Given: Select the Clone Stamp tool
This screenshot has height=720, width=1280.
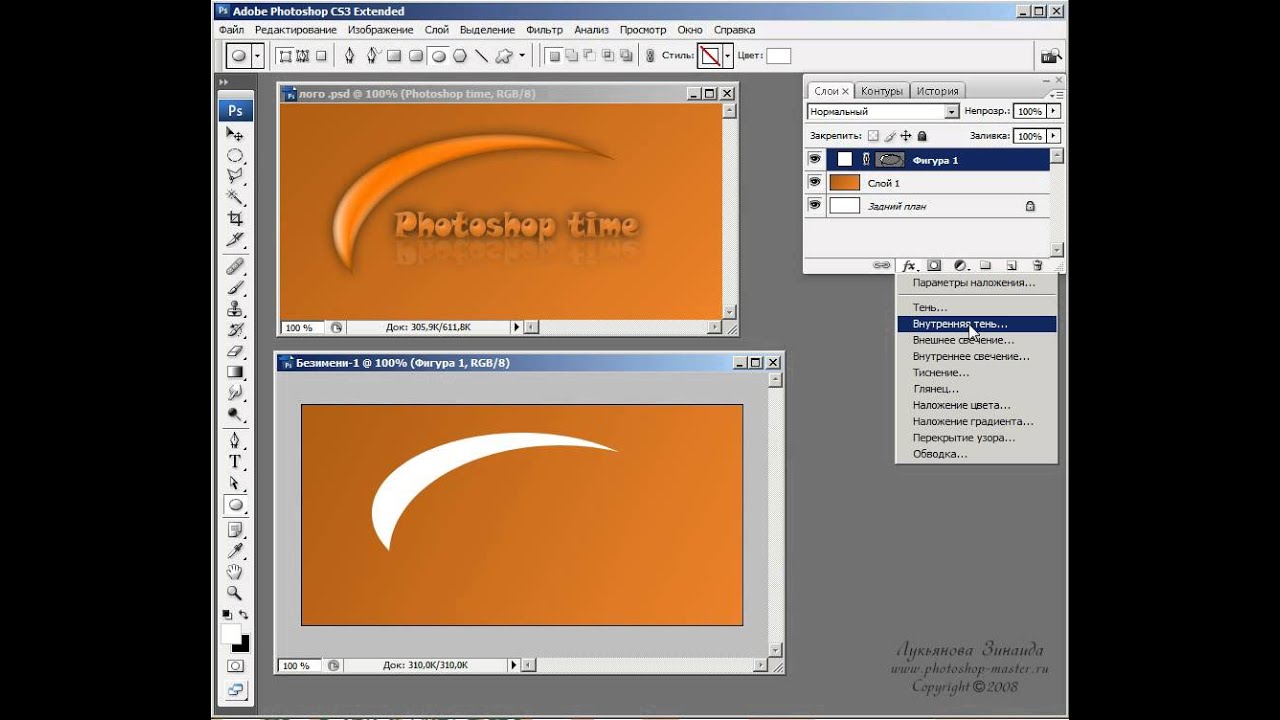Looking at the screenshot, I should [235, 309].
